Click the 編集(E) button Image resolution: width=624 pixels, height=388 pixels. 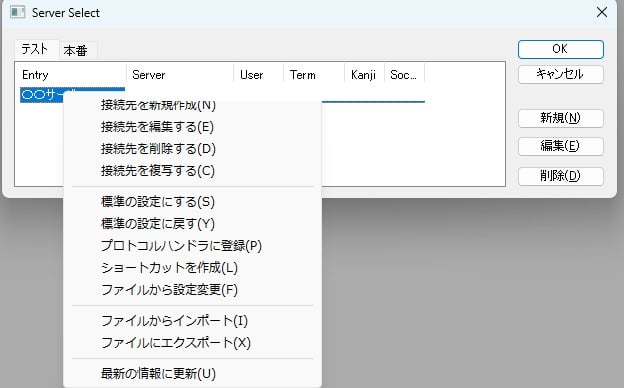(x=560, y=146)
